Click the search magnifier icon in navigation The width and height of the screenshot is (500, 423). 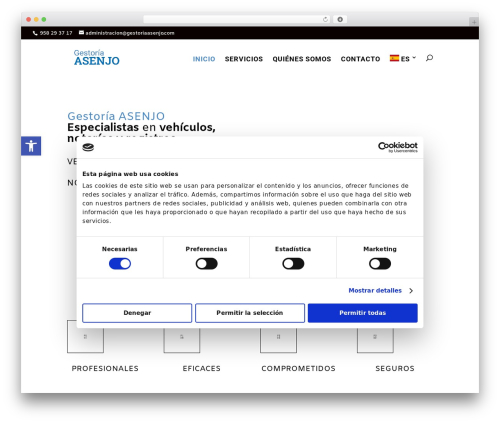pyautogui.click(x=429, y=58)
